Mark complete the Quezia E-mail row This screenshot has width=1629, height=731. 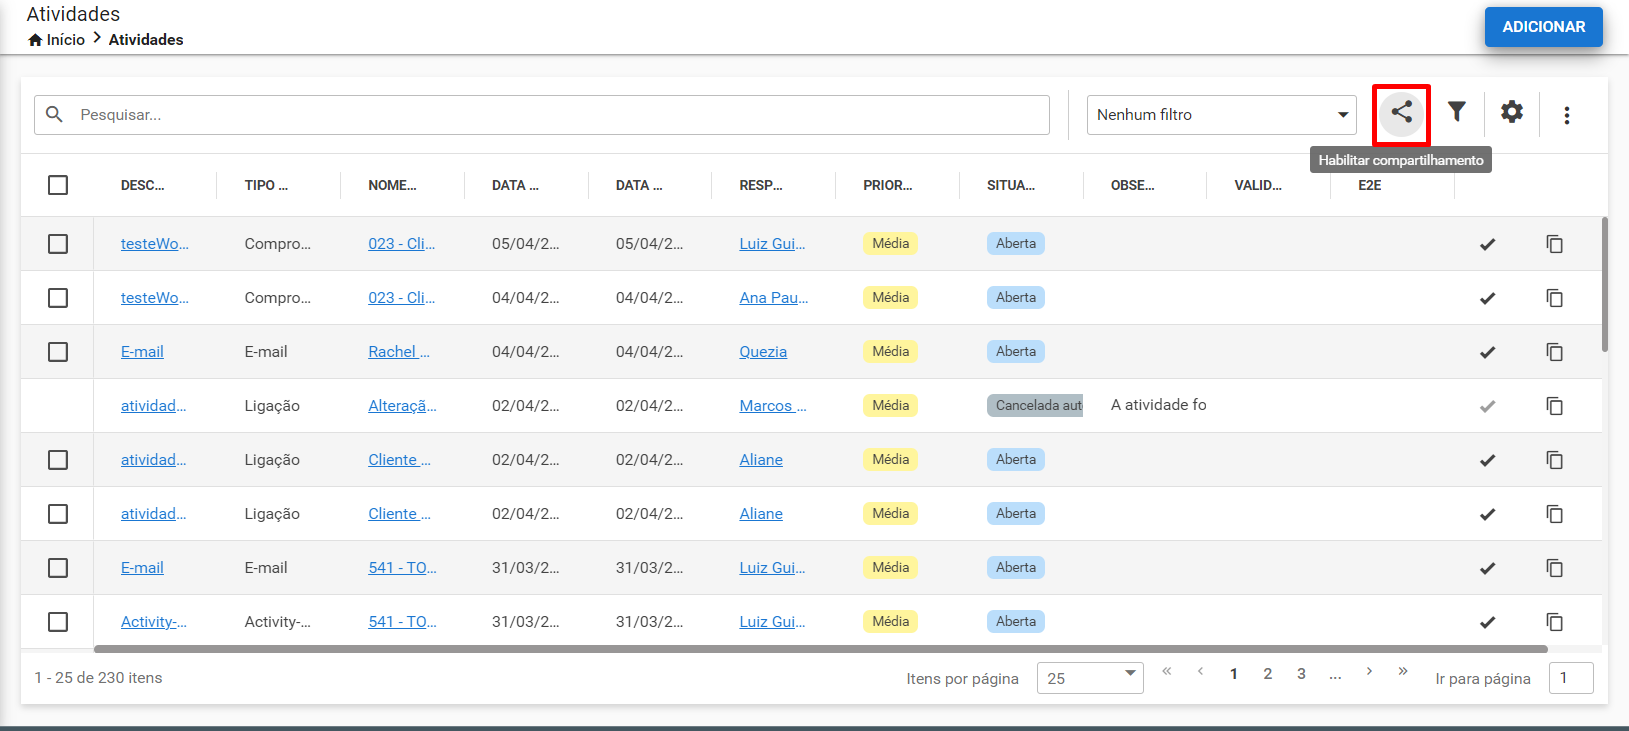coord(1487,352)
